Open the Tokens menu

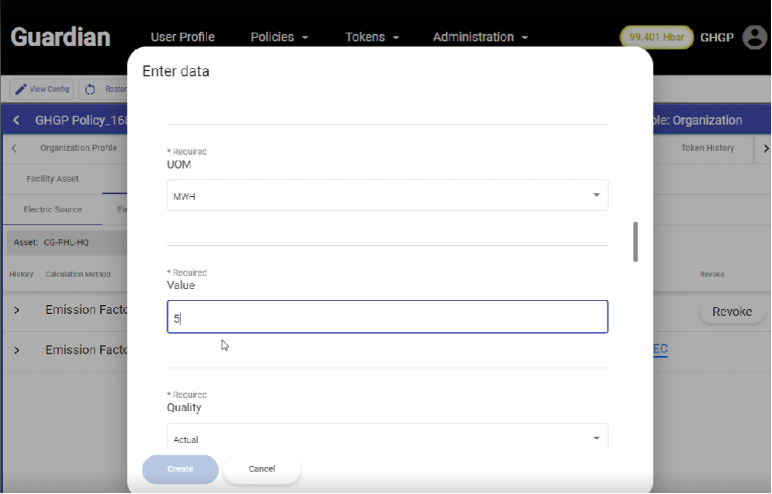pos(372,37)
